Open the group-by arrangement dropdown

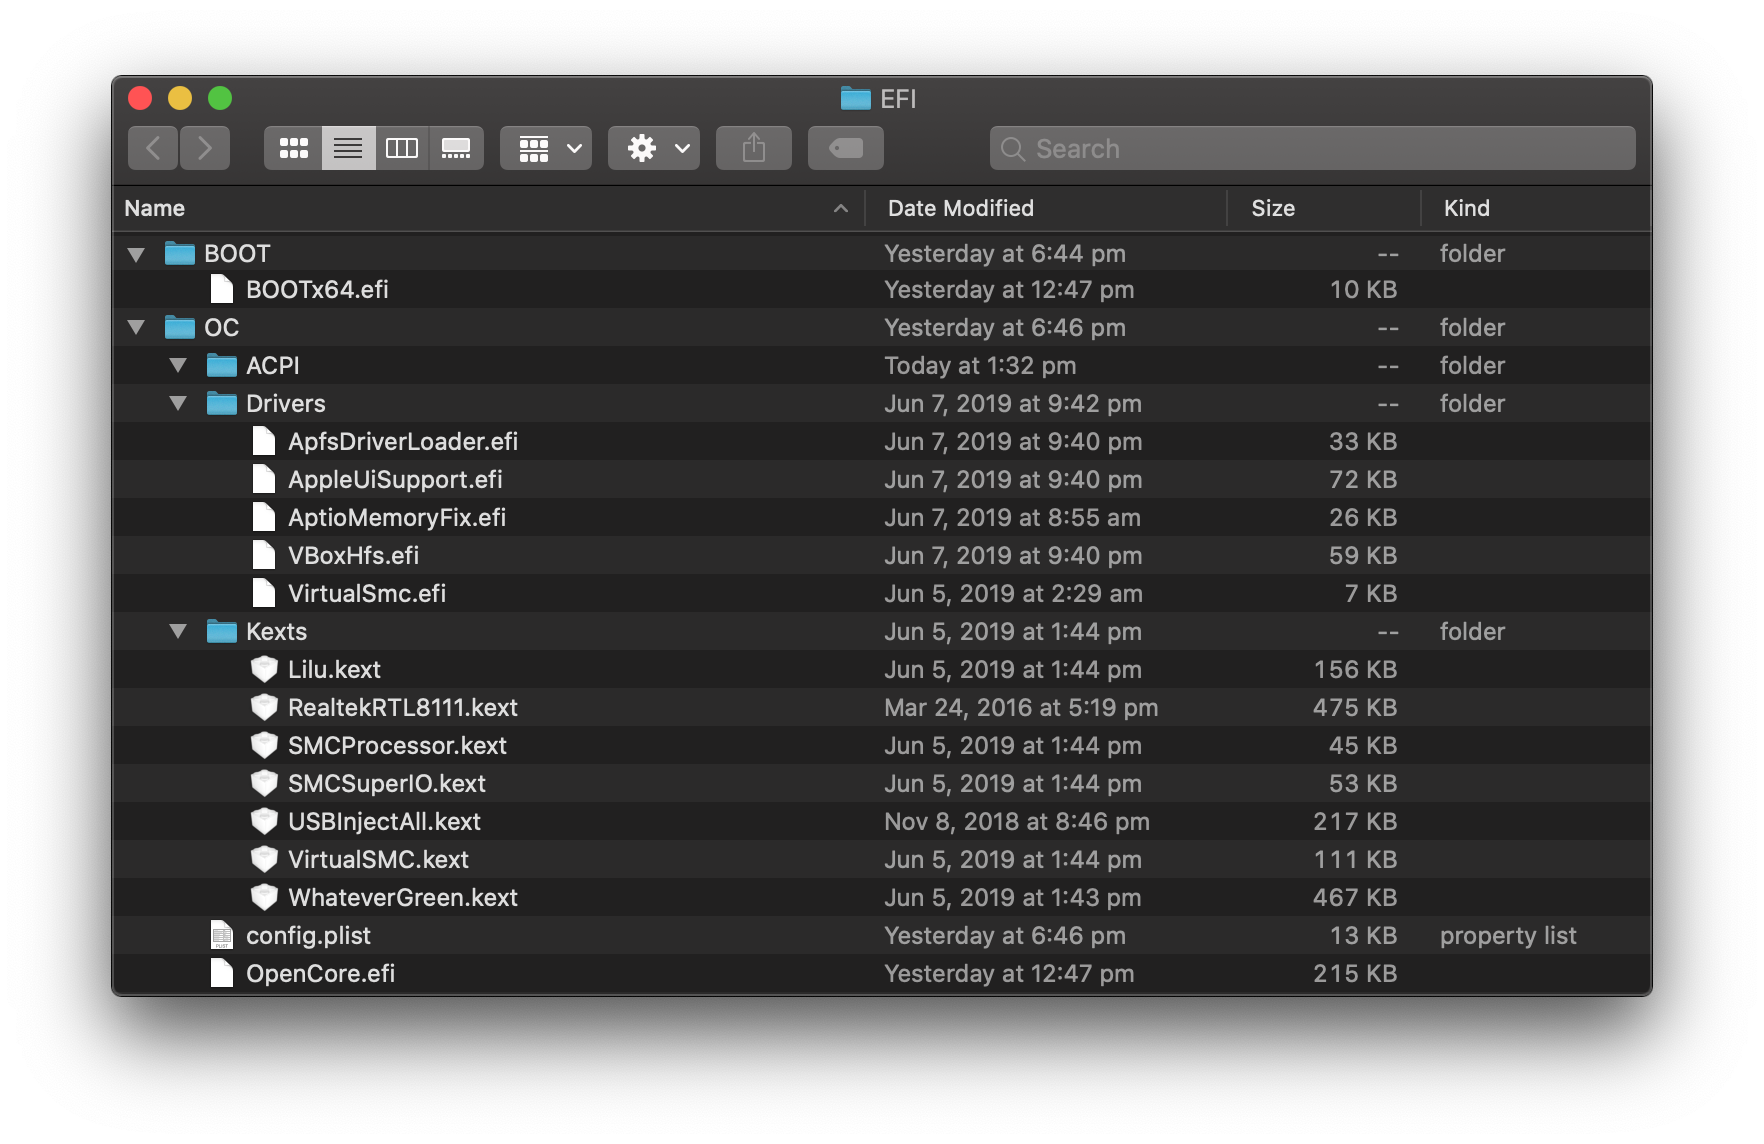pos(546,148)
